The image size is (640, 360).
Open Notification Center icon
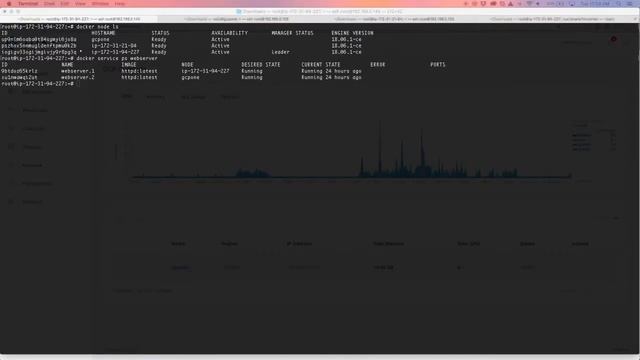(630, 4)
